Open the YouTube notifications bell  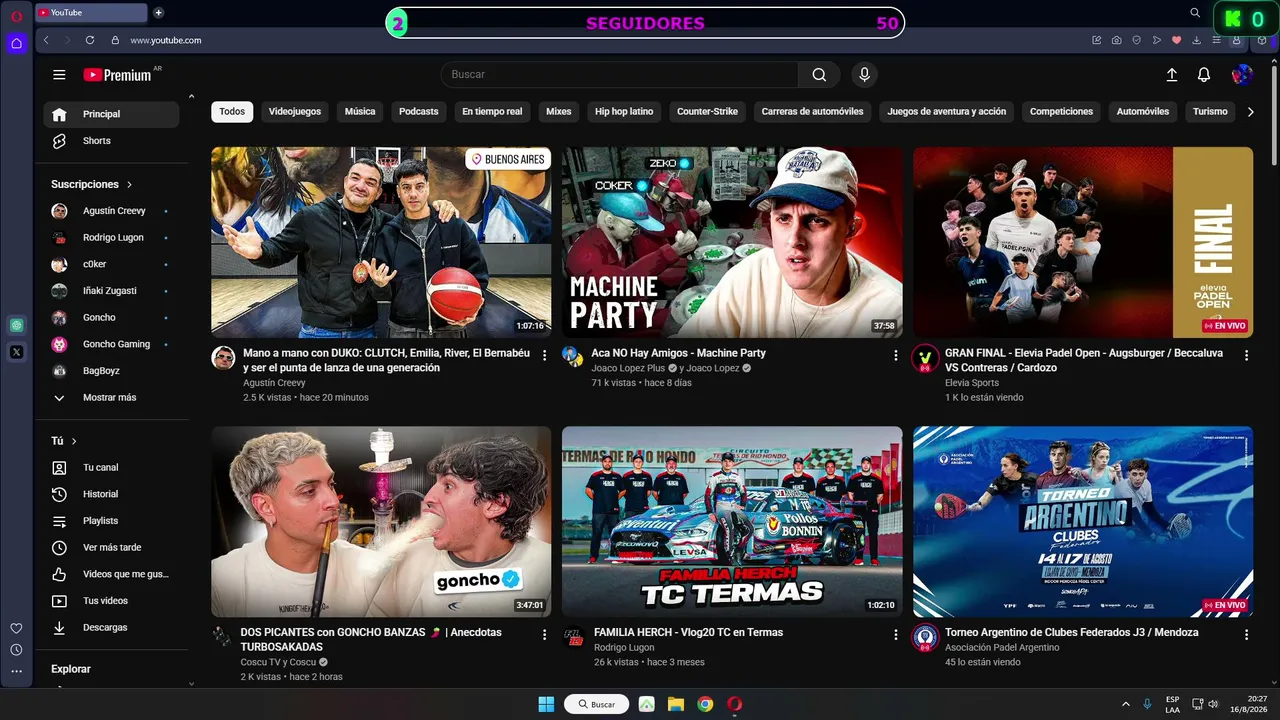click(x=1204, y=75)
